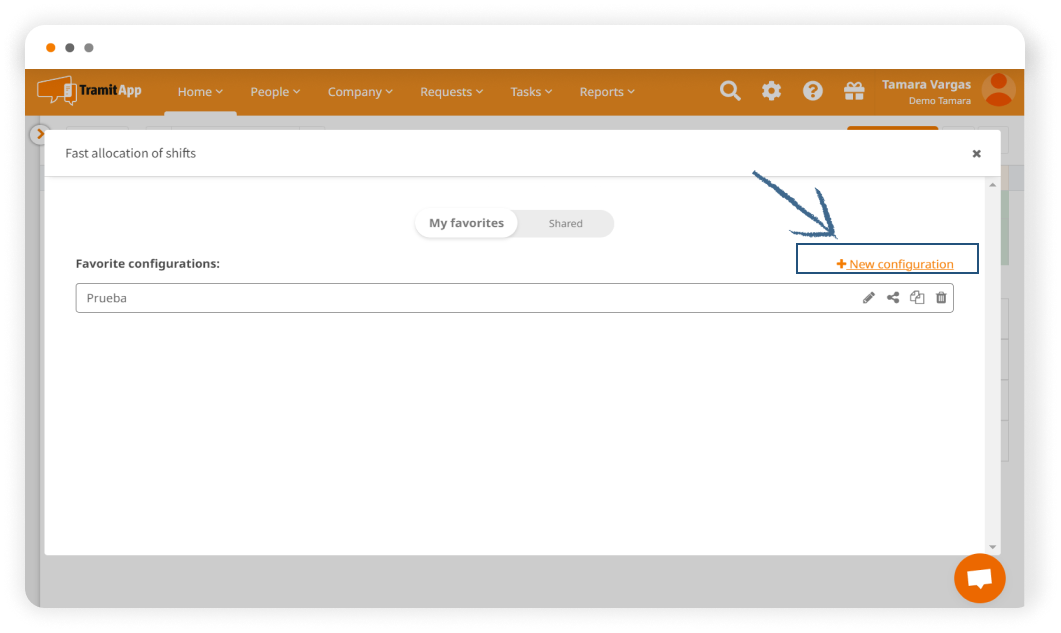
Task: Switch to My favorites toggle option
Action: [x=466, y=223]
